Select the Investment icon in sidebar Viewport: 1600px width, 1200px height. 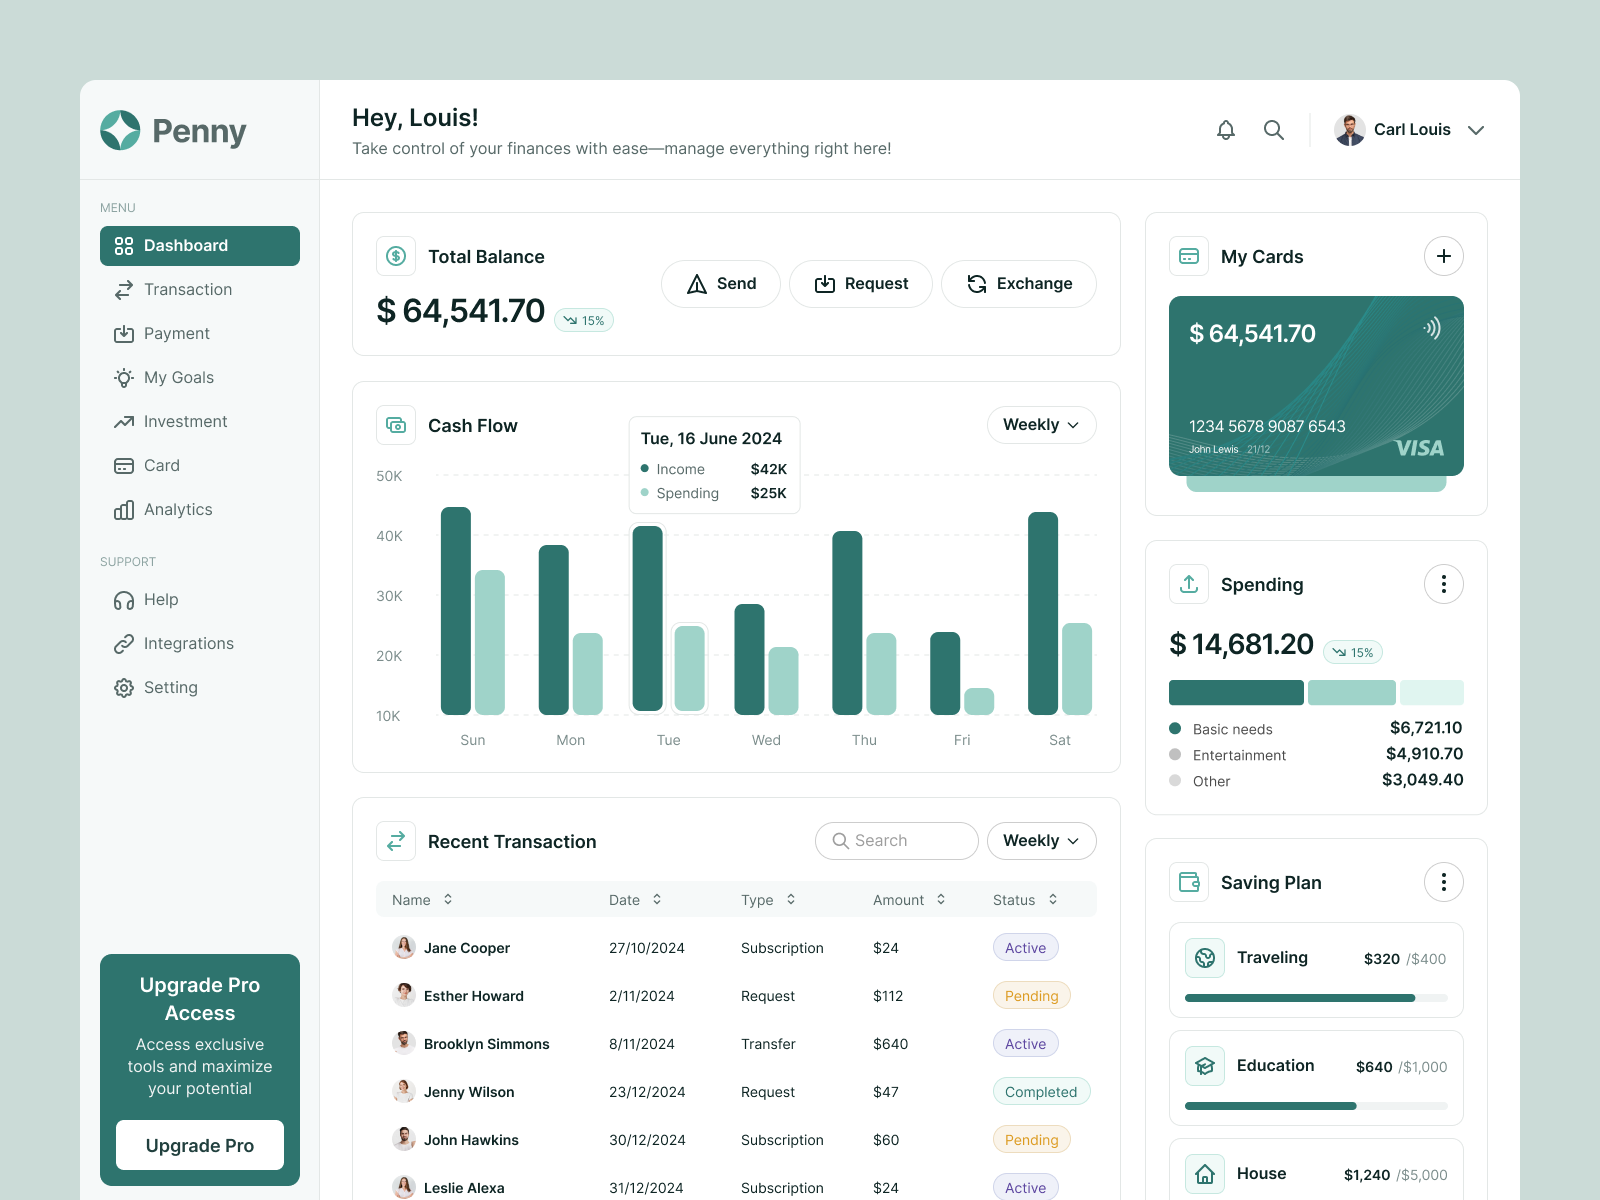pyautogui.click(x=123, y=421)
